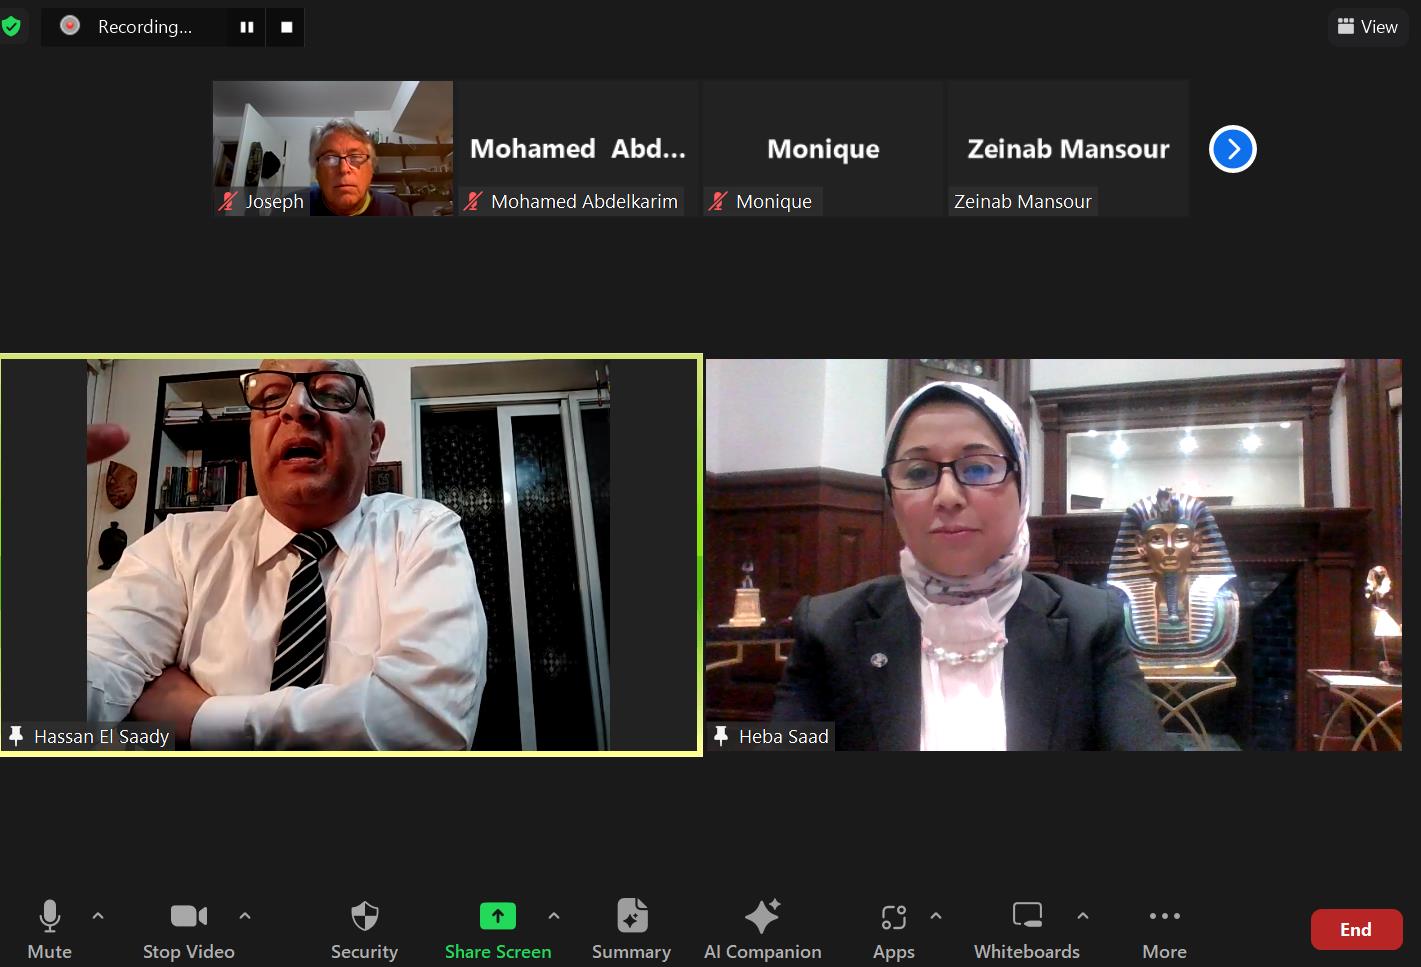Click the Recording... status text
Screen dimensions: 1421x967
pyautogui.click(x=145, y=27)
